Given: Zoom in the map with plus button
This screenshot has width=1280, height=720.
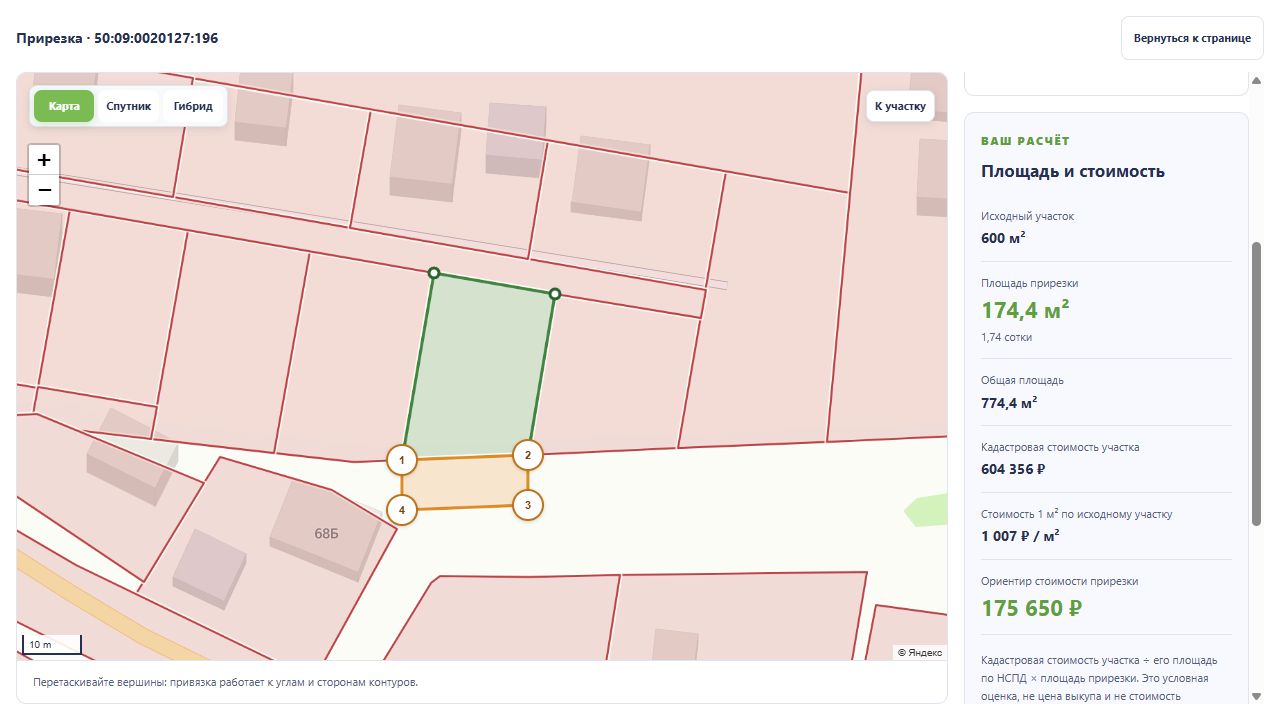Looking at the screenshot, I should coord(44,160).
